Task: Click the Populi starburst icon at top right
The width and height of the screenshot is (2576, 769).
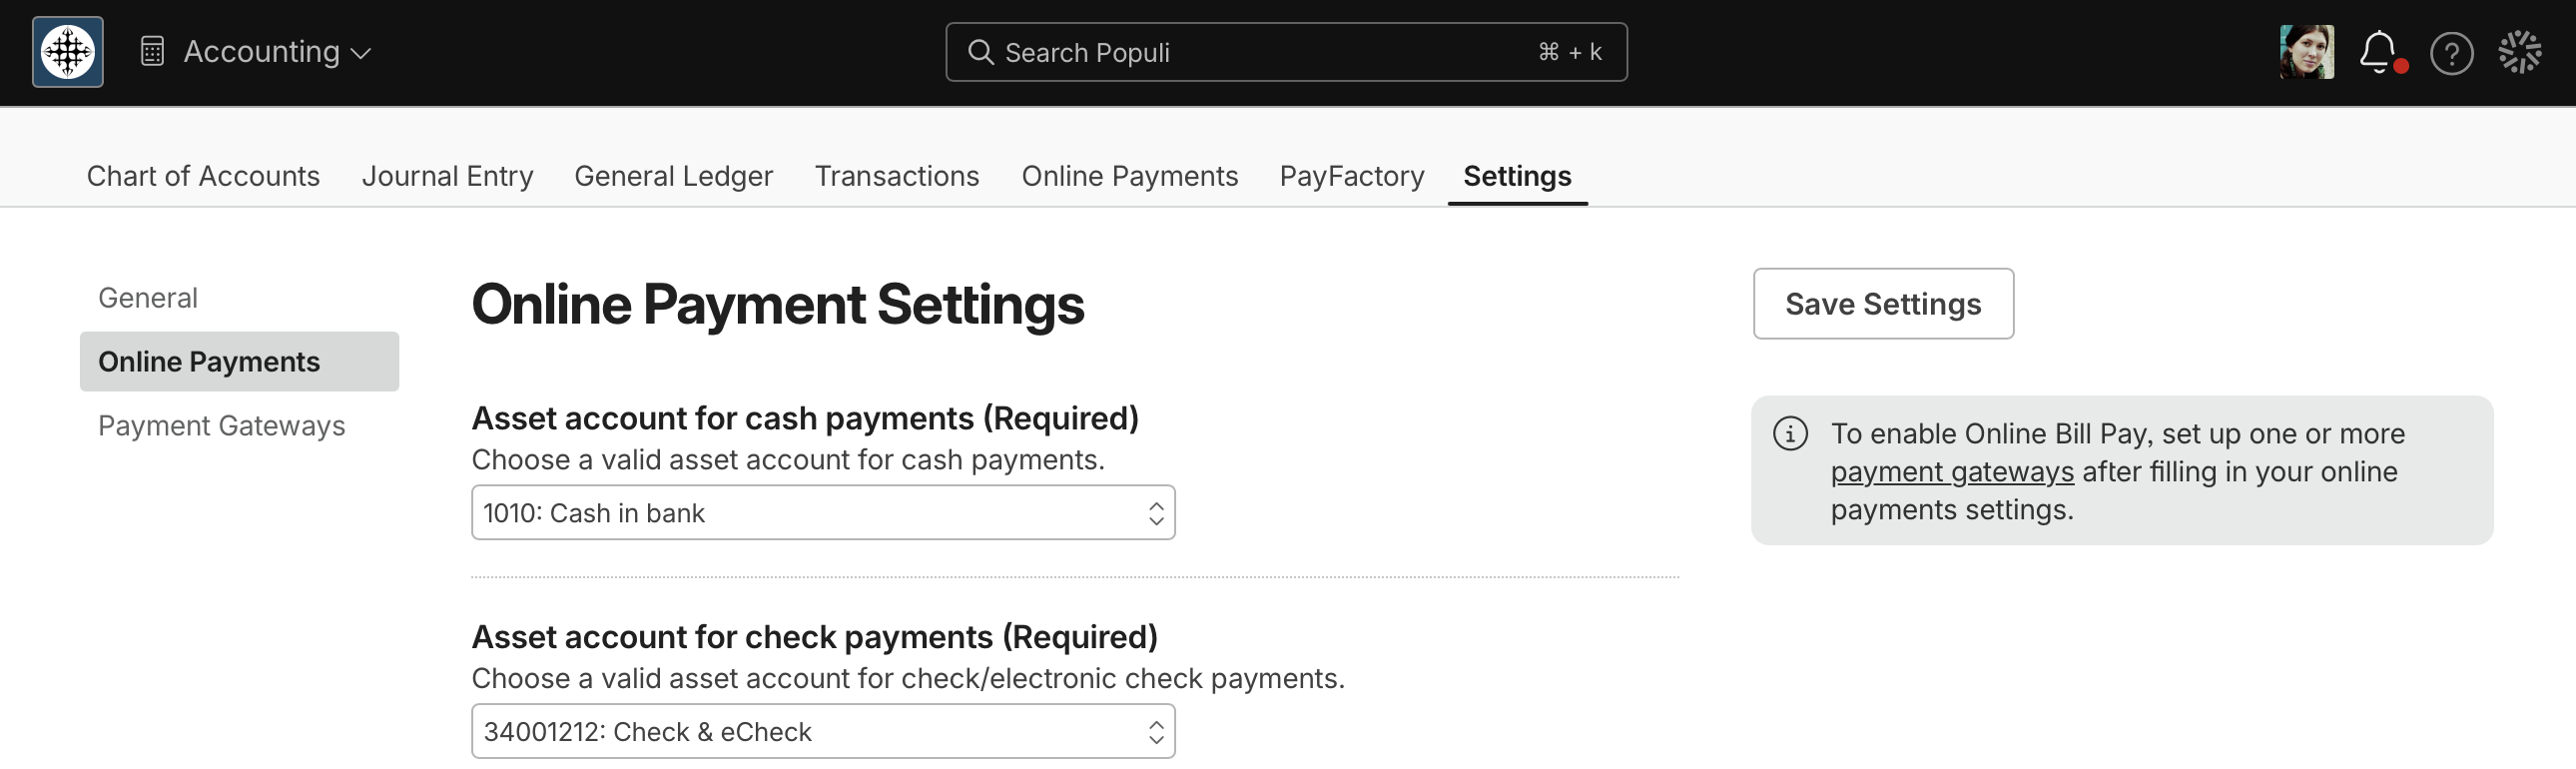Action: click(x=2519, y=52)
